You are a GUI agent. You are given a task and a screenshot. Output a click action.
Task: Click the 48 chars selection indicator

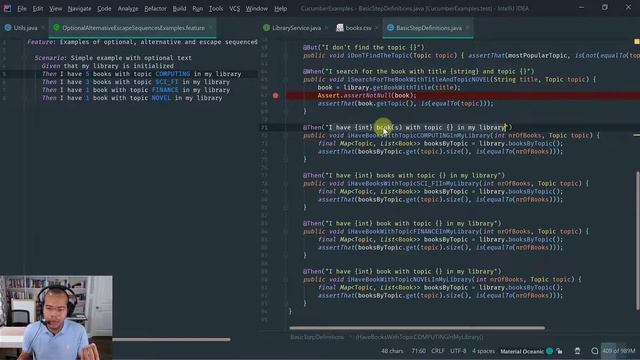click(392, 351)
